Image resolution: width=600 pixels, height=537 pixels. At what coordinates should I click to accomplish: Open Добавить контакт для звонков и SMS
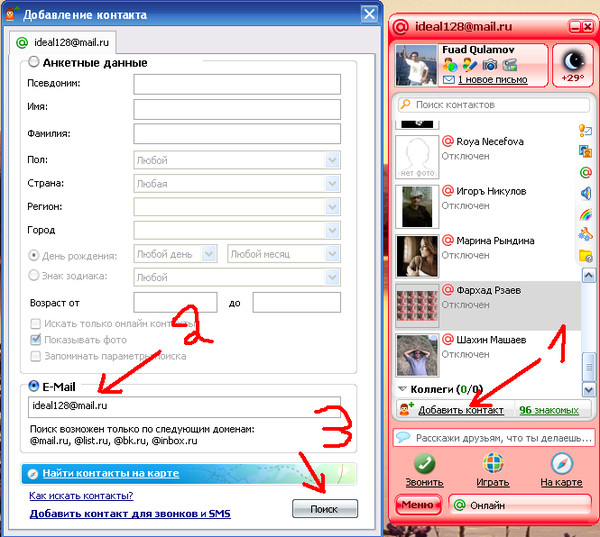point(130,514)
